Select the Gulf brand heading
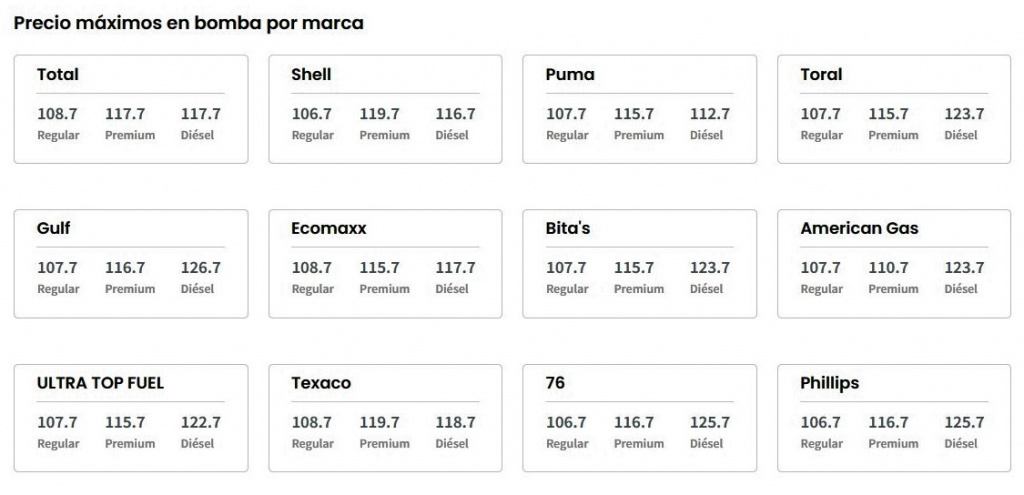This screenshot has width=1024, height=495. tap(54, 228)
